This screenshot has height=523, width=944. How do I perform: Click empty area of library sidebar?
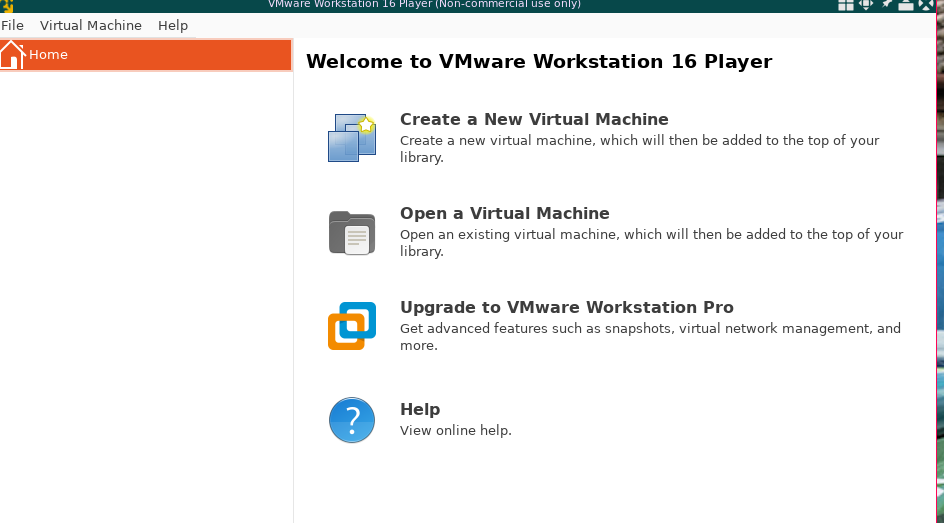pos(146,300)
